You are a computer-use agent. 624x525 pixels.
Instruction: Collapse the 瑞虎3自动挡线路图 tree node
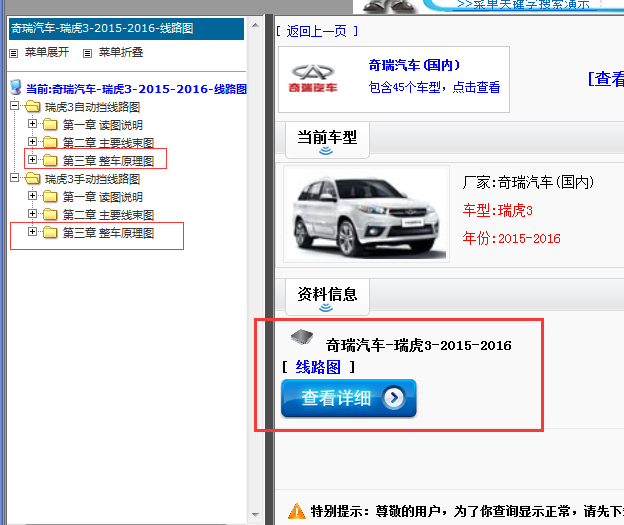click(15, 106)
